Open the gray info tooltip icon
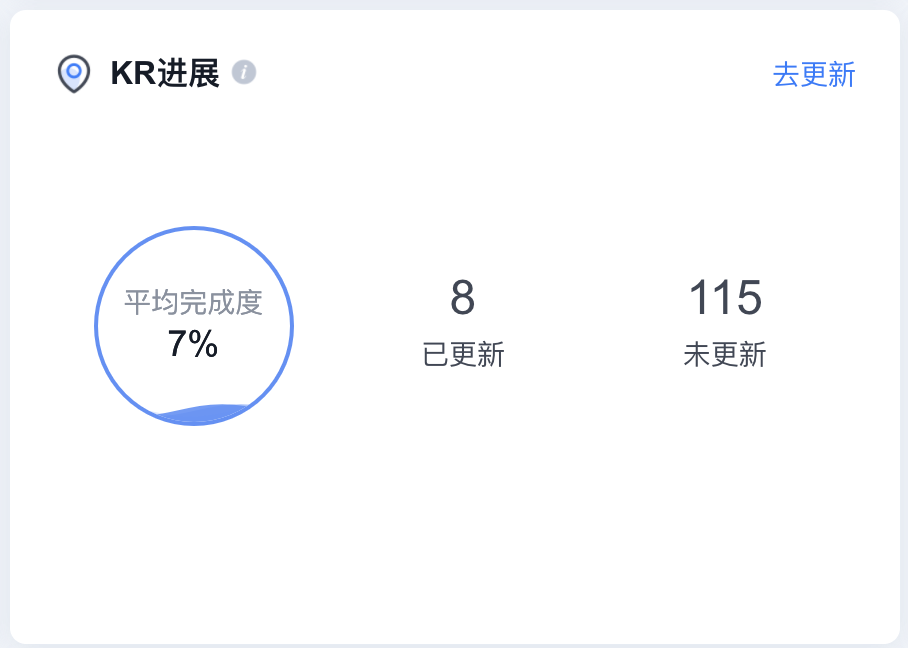908x648 pixels. pos(244,72)
